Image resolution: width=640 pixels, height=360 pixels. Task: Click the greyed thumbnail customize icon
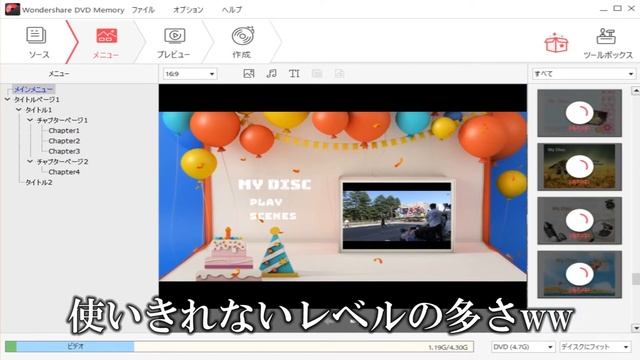click(x=317, y=73)
